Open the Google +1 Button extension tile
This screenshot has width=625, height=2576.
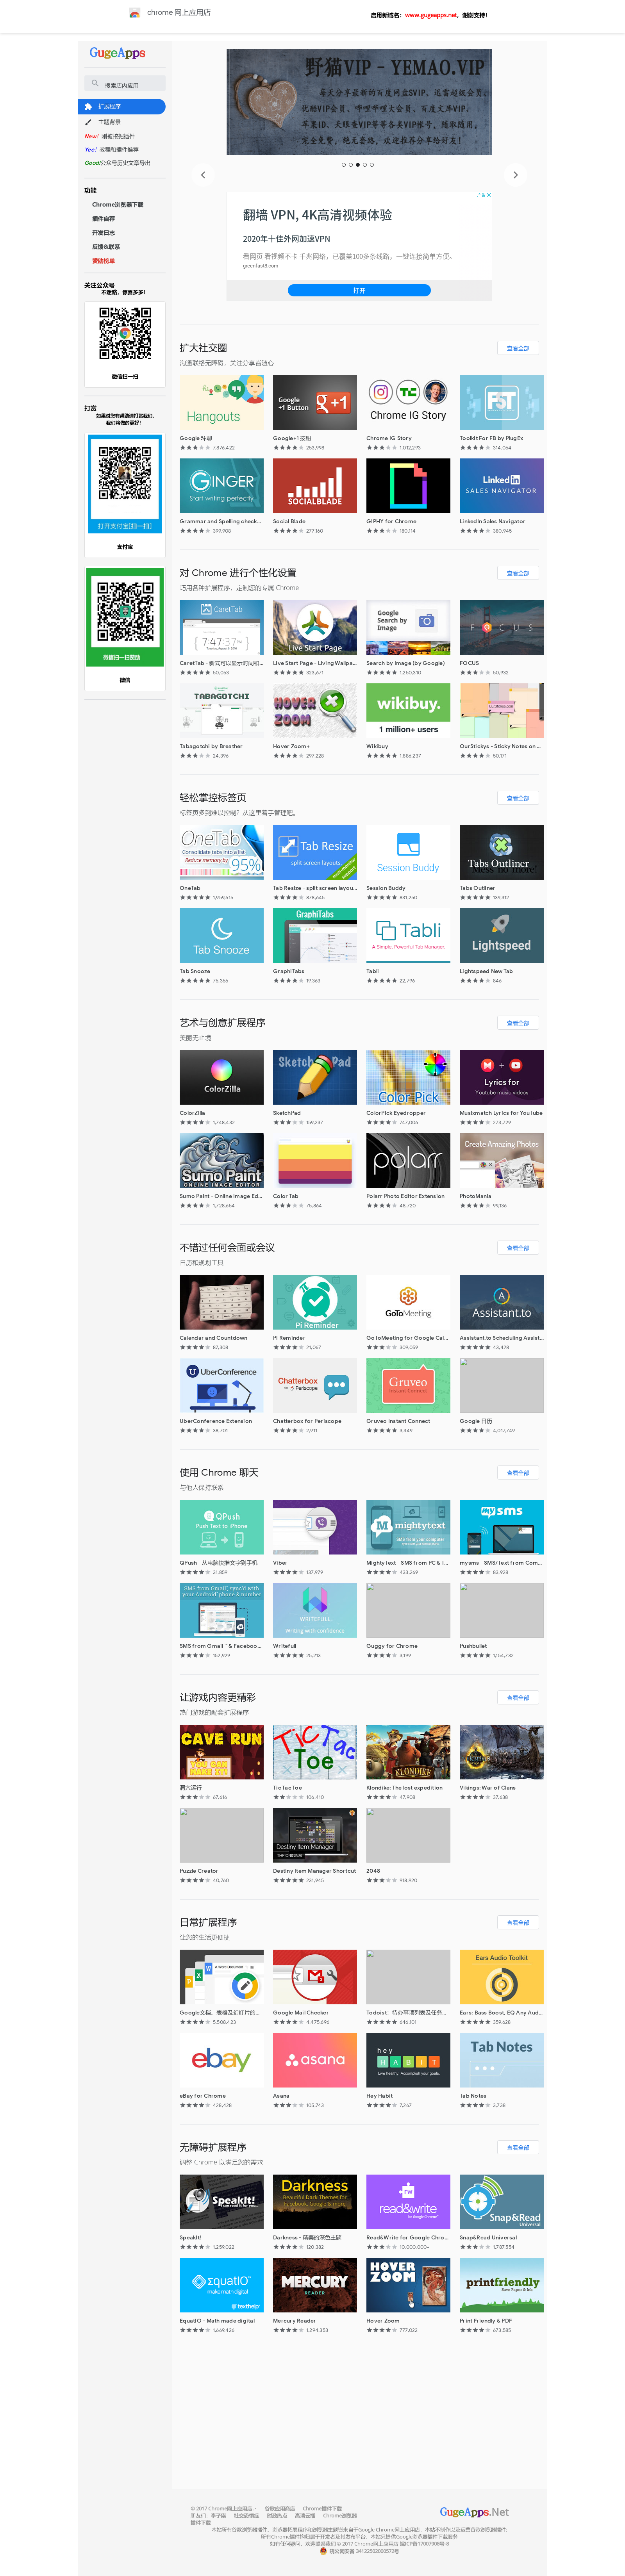click(314, 402)
